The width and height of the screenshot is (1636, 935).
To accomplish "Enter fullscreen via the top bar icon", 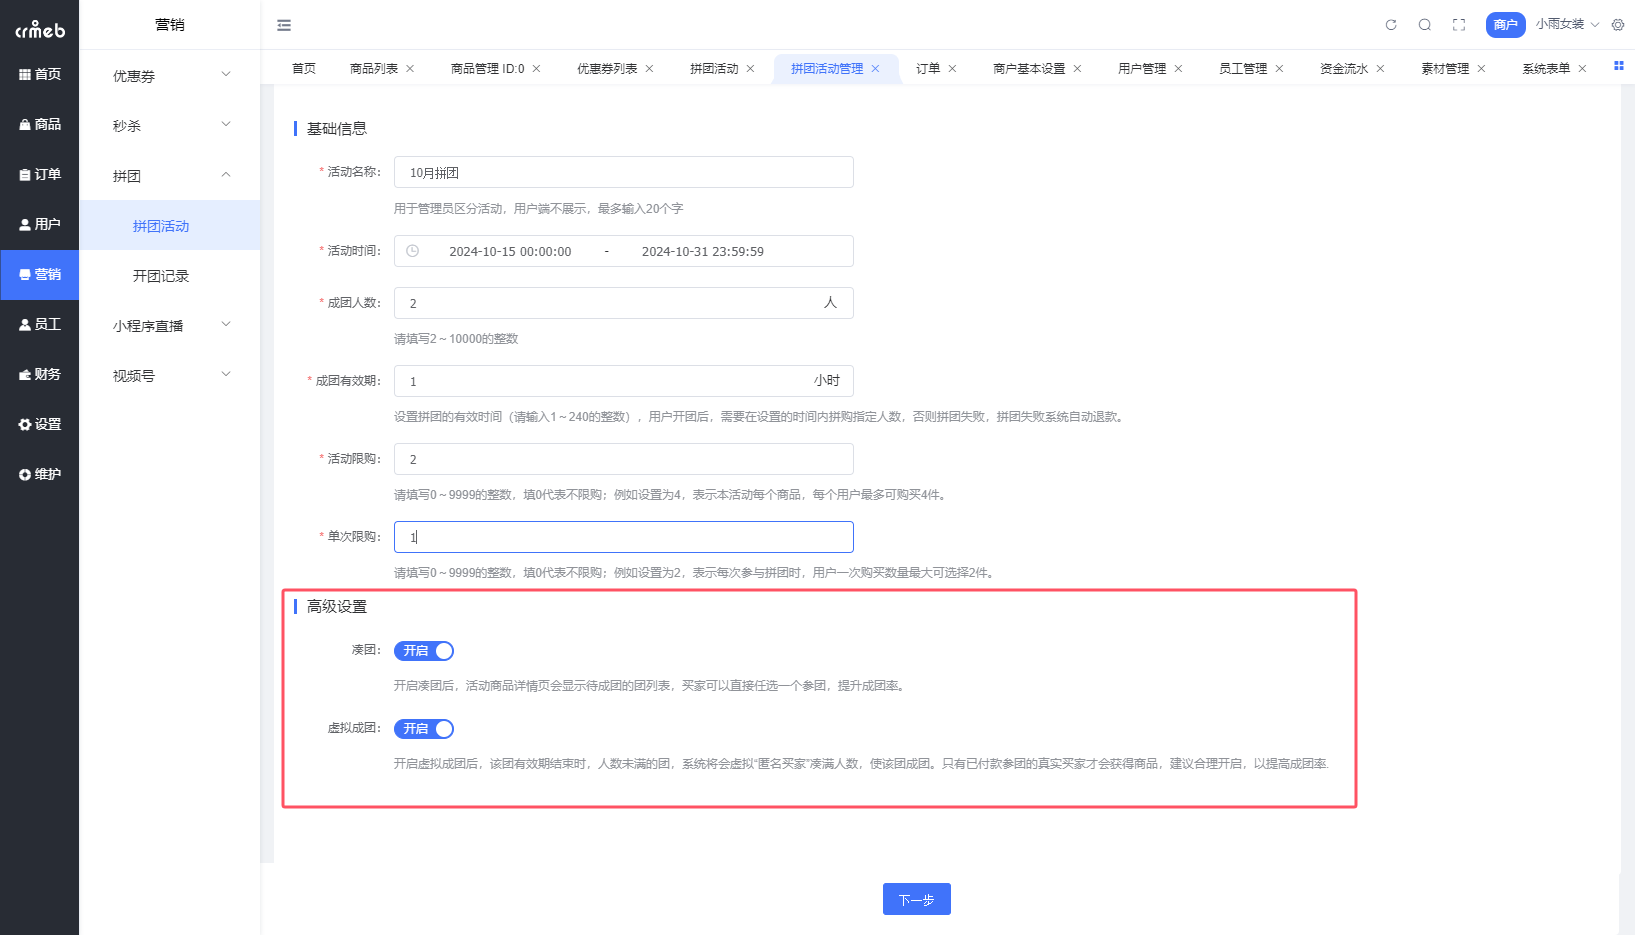I will [1458, 24].
